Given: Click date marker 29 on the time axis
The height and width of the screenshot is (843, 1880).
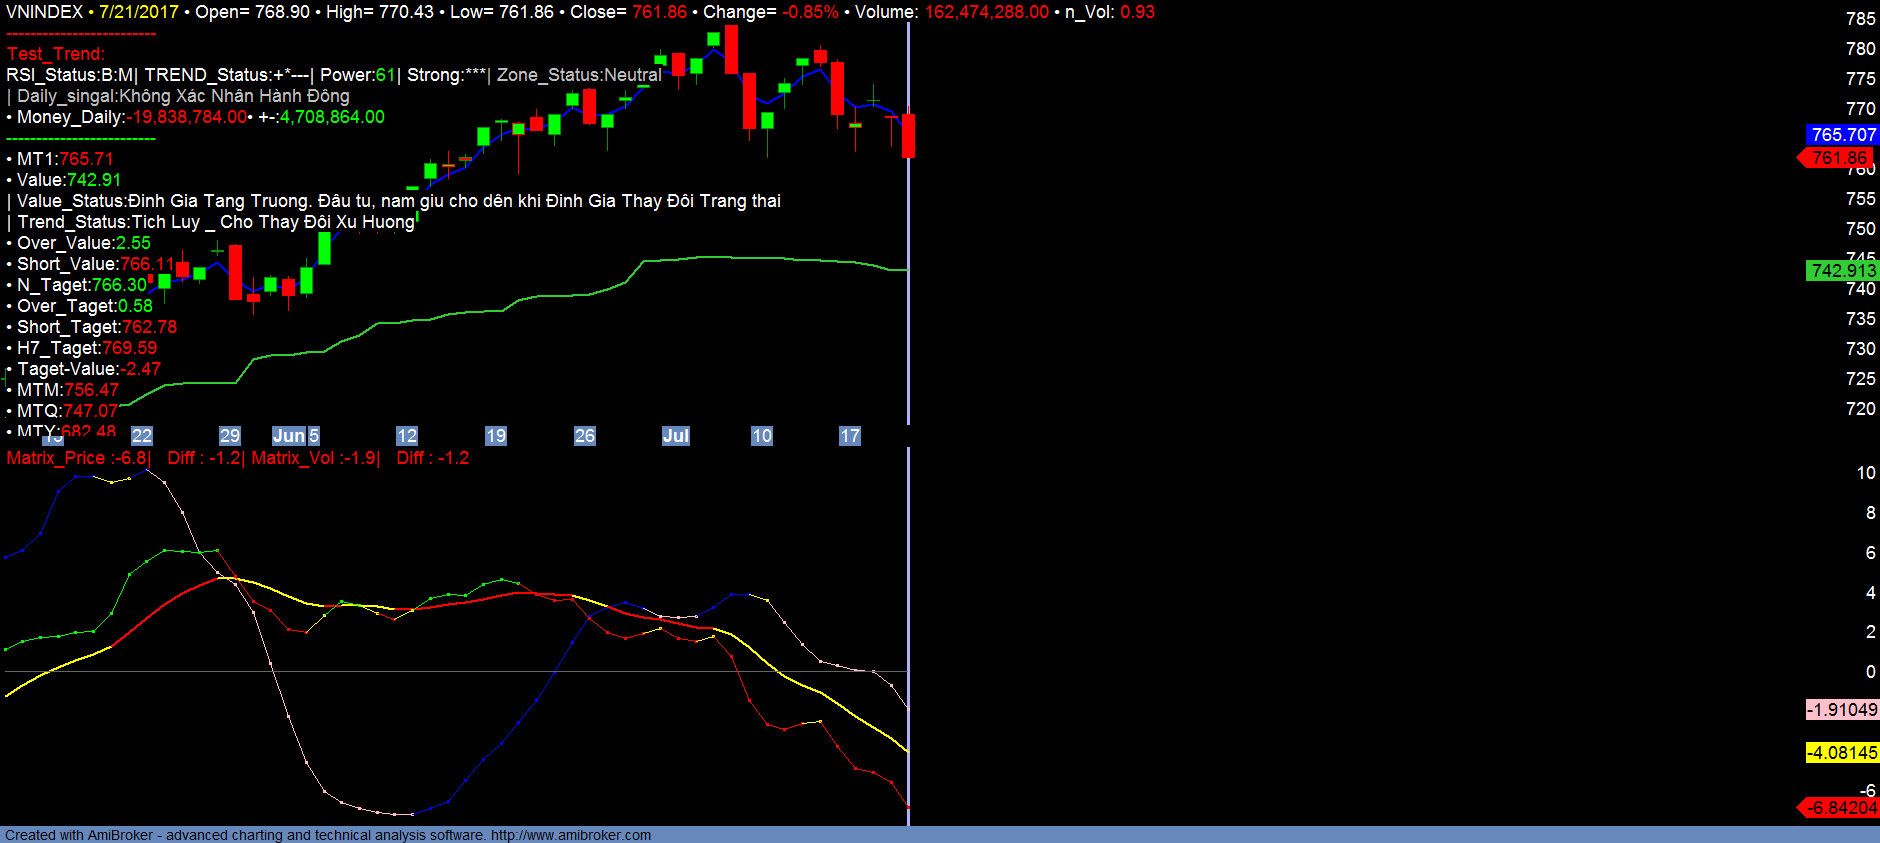Looking at the screenshot, I should coord(230,436).
